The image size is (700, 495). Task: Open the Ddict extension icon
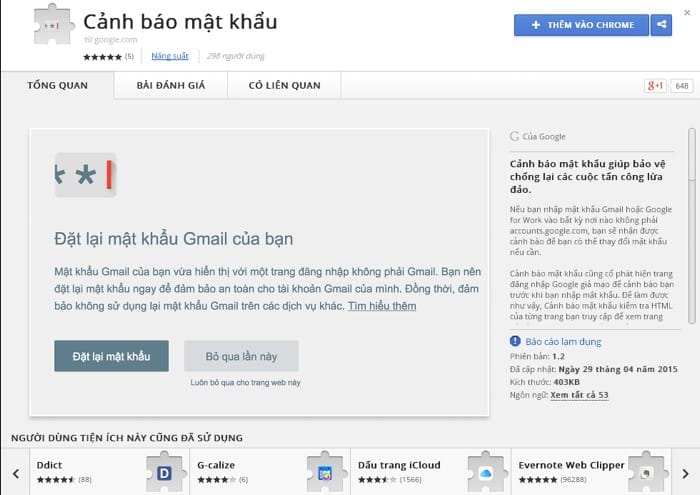[165, 472]
